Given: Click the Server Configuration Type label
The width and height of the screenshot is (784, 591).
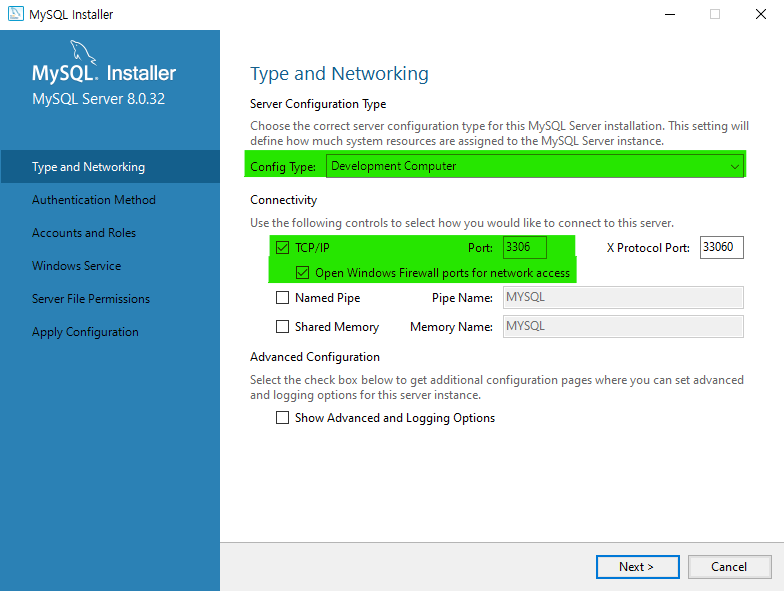Looking at the screenshot, I should click(x=318, y=104).
